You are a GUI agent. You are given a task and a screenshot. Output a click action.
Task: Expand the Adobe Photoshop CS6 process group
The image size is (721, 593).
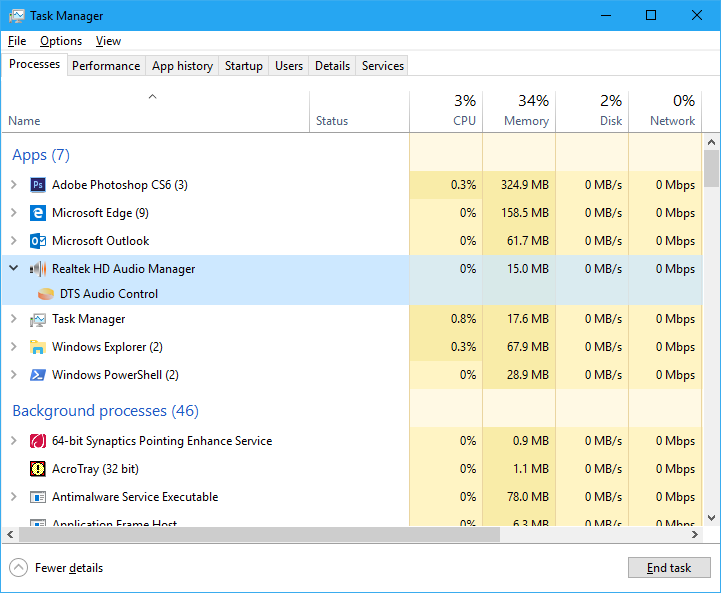[x=14, y=185]
